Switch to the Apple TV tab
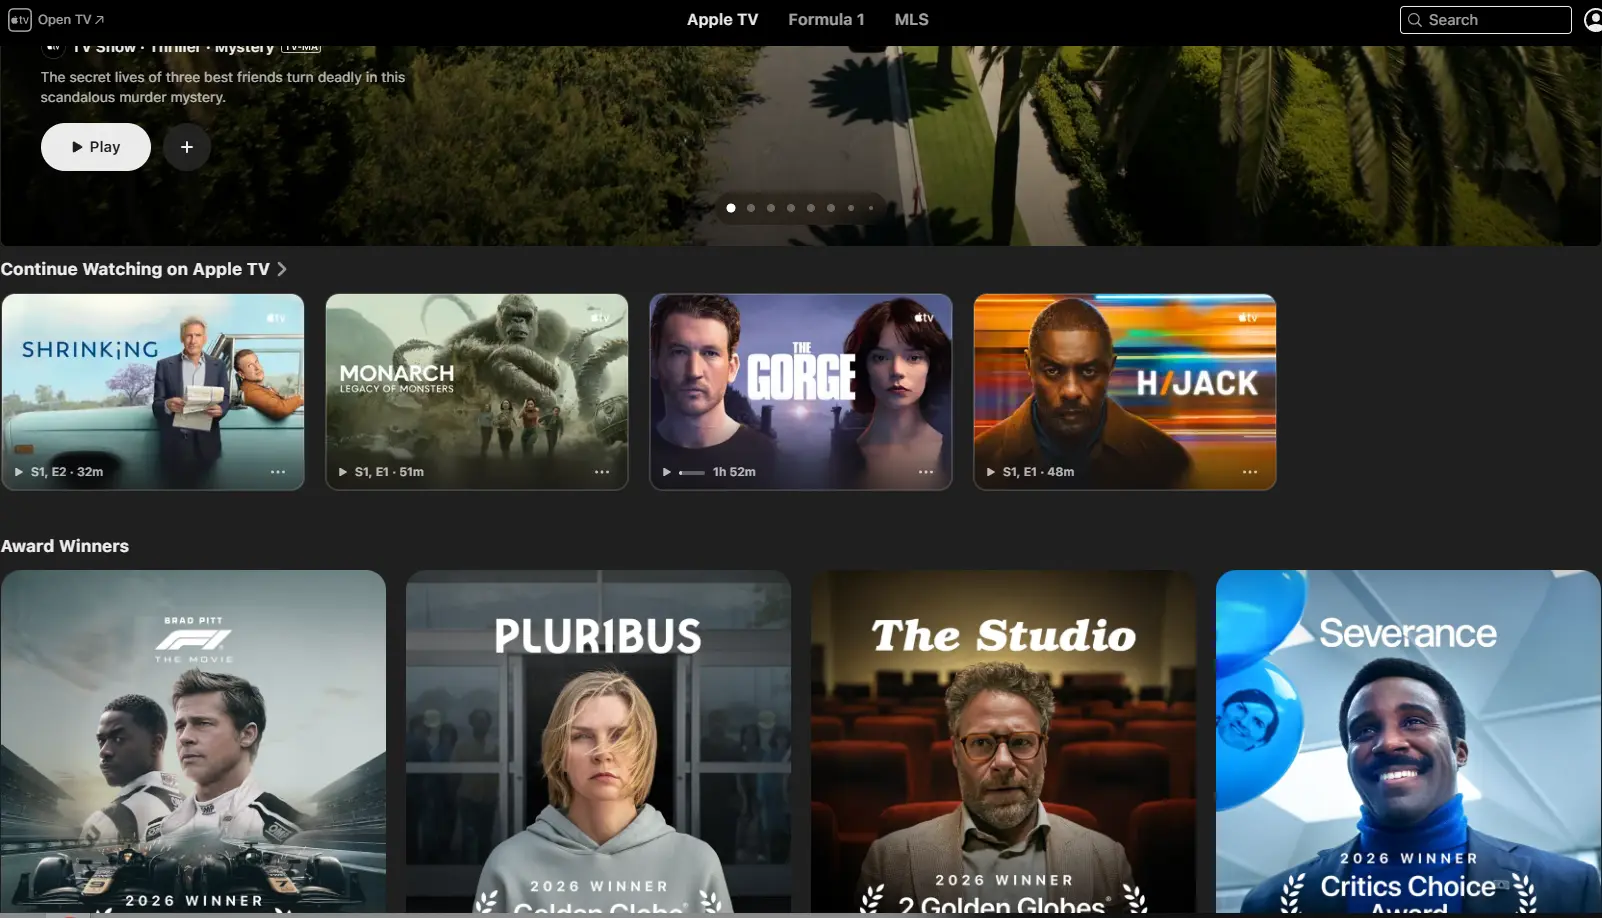The height and width of the screenshot is (918, 1602). tap(723, 20)
